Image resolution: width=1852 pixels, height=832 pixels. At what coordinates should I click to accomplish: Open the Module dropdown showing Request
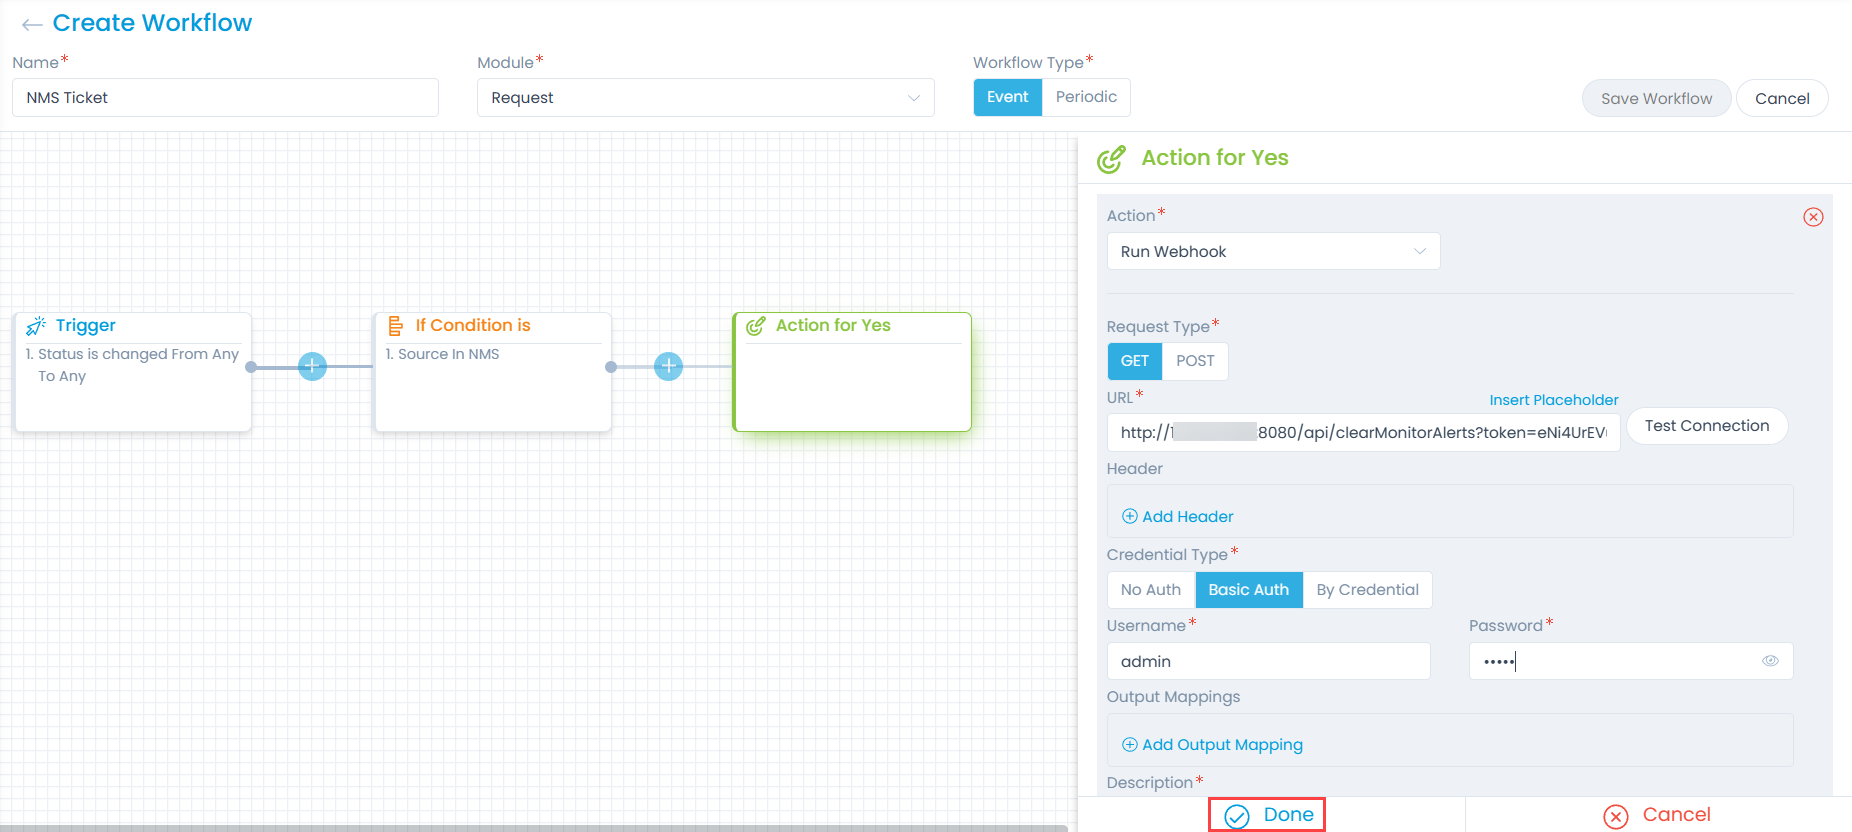[706, 98]
